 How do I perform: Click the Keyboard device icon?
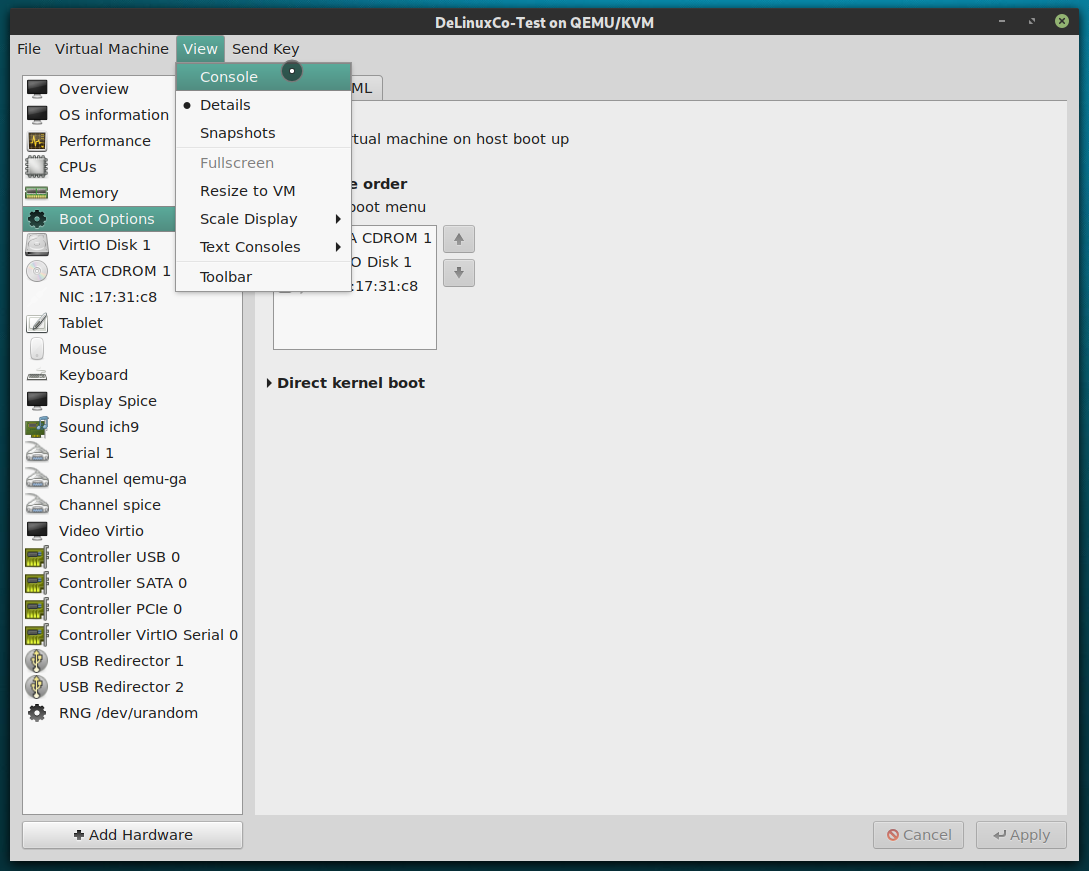tap(37, 375)
